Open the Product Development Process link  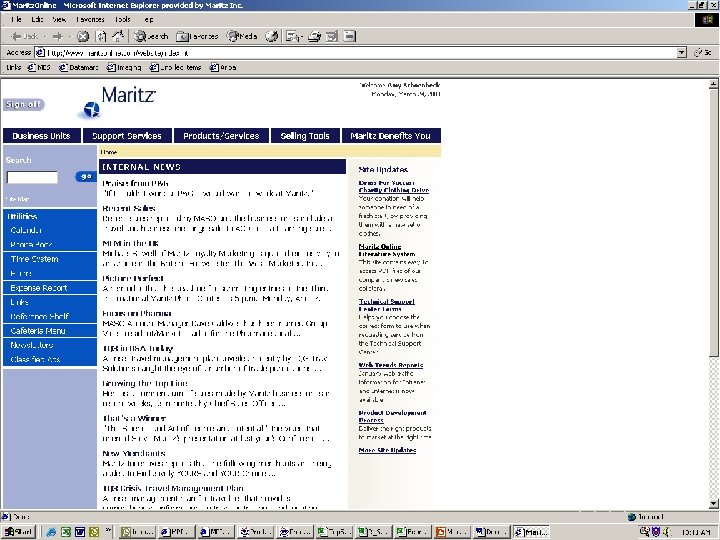pyautogui.click(x=392, y=416)
